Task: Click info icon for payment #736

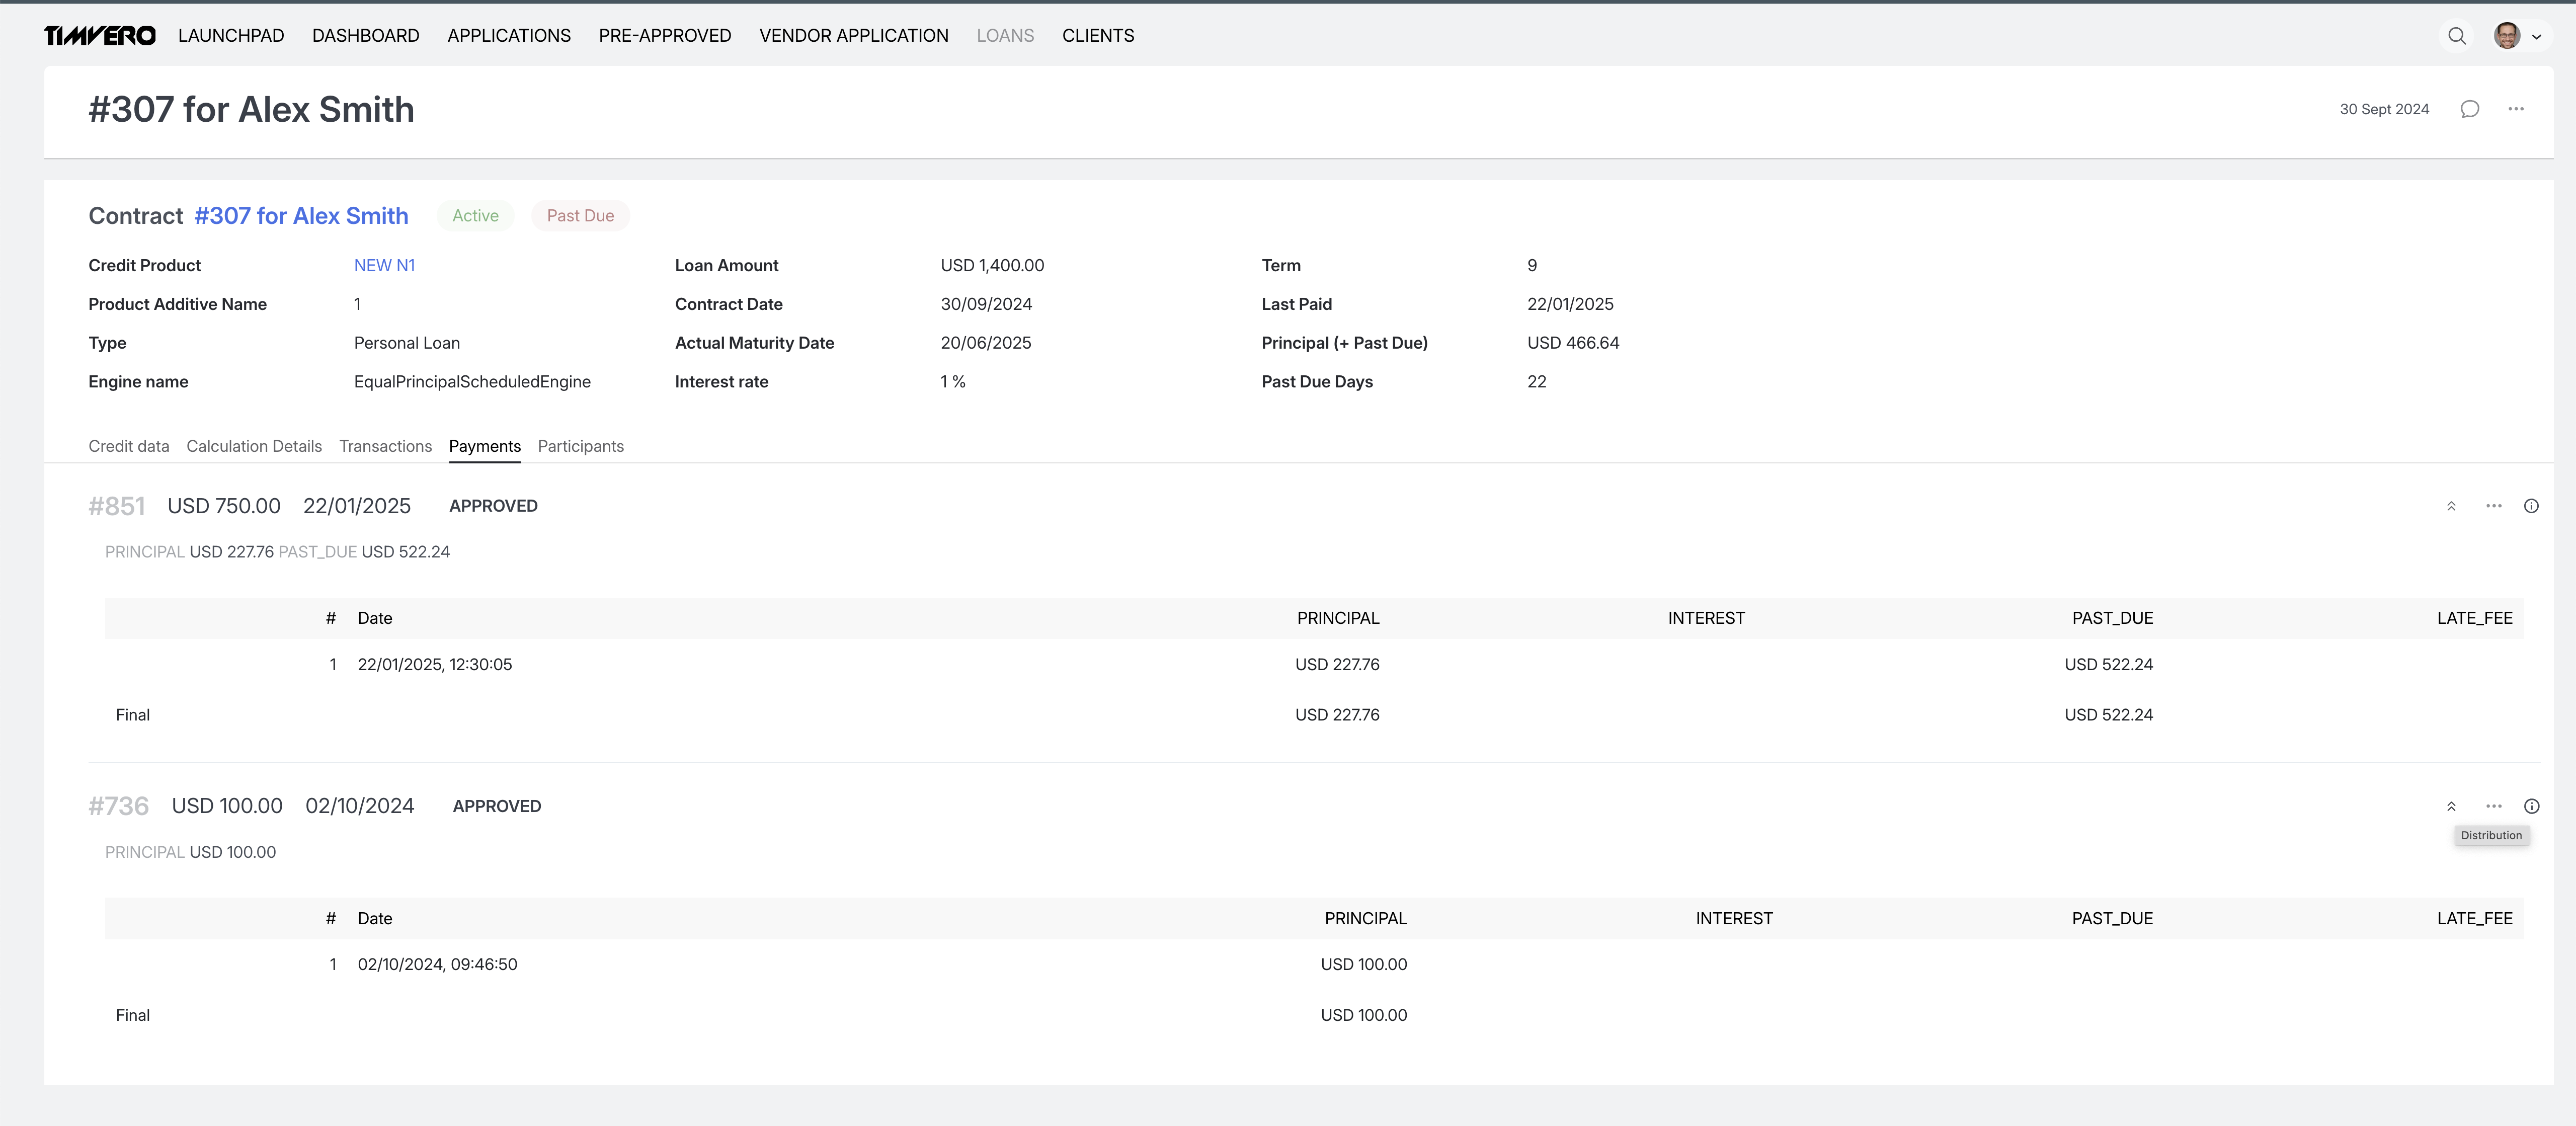Action: [x=2531, y=806]
